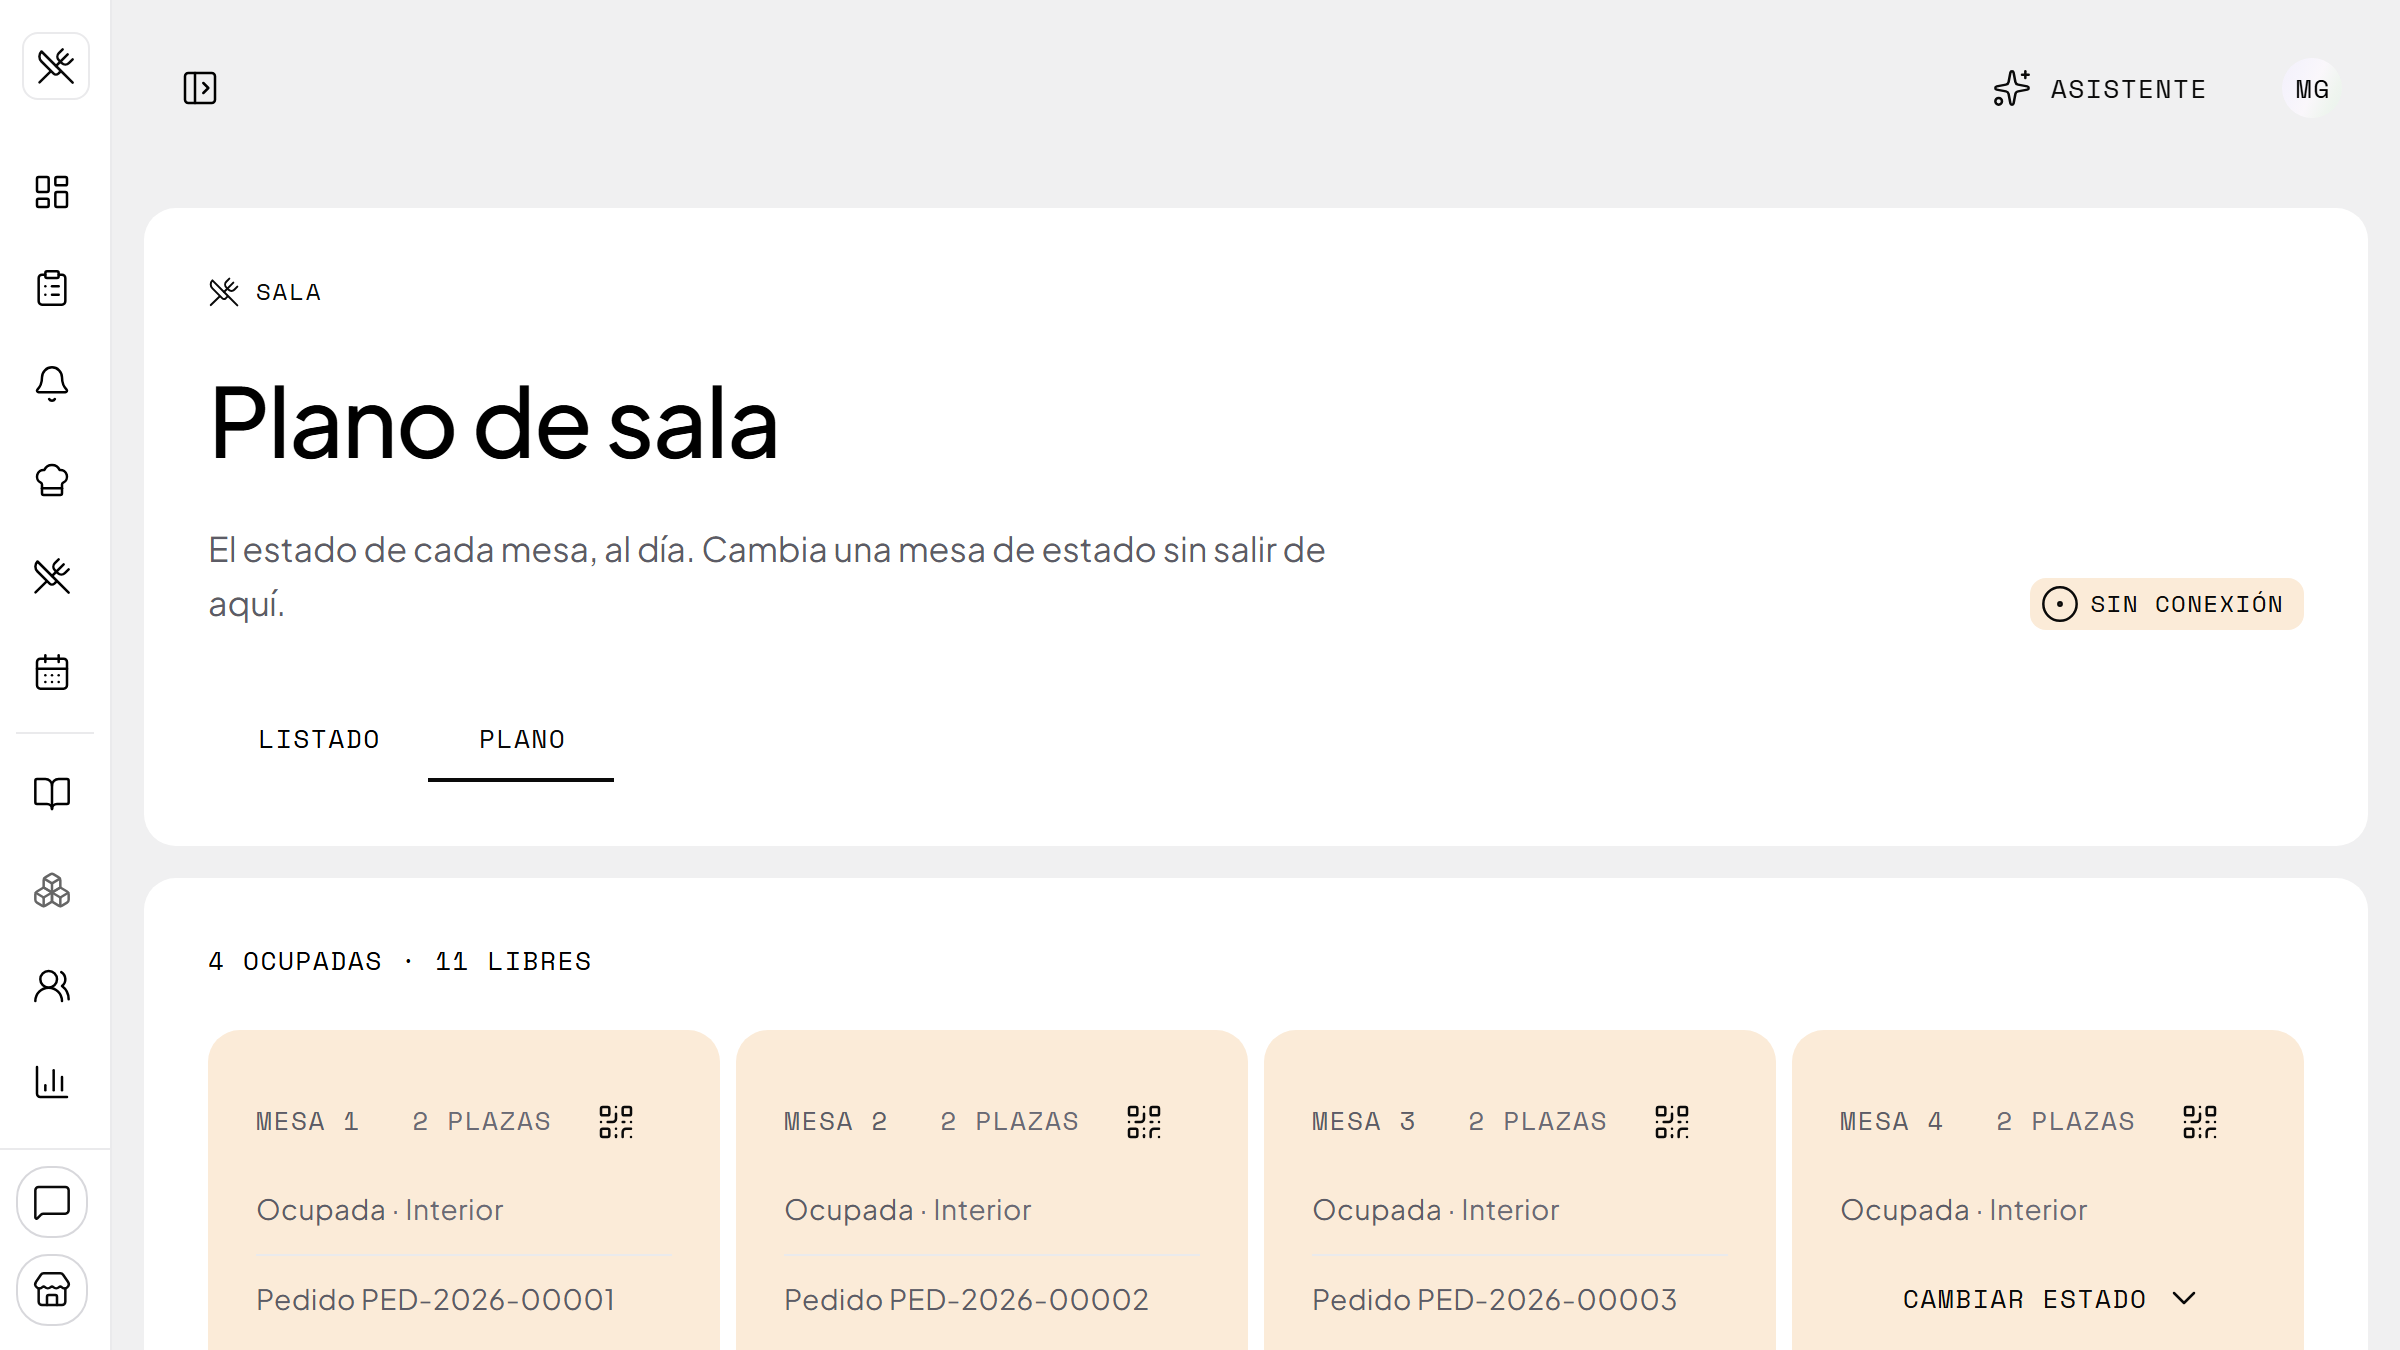
Task: Open the menu book icon in sidebar
Action: (52, 794)
